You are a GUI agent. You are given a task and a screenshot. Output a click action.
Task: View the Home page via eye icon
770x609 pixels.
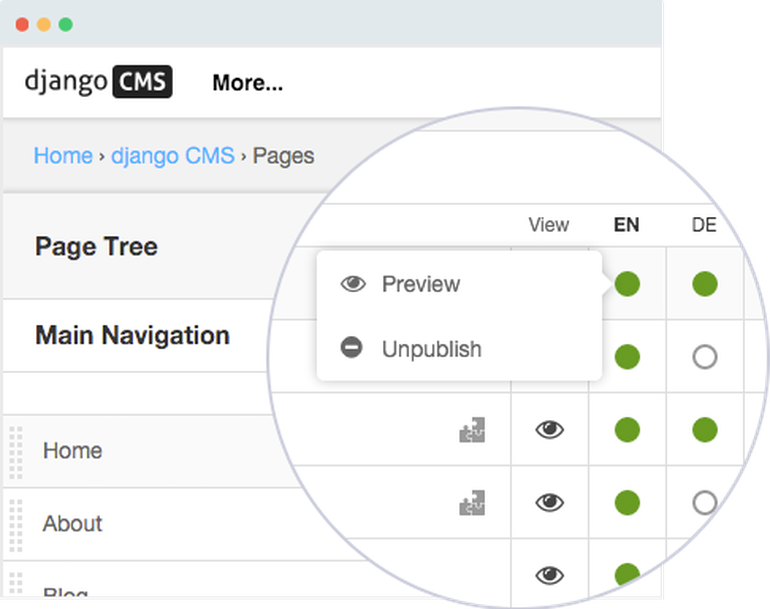pyautogui.click(x=550, y=430)
